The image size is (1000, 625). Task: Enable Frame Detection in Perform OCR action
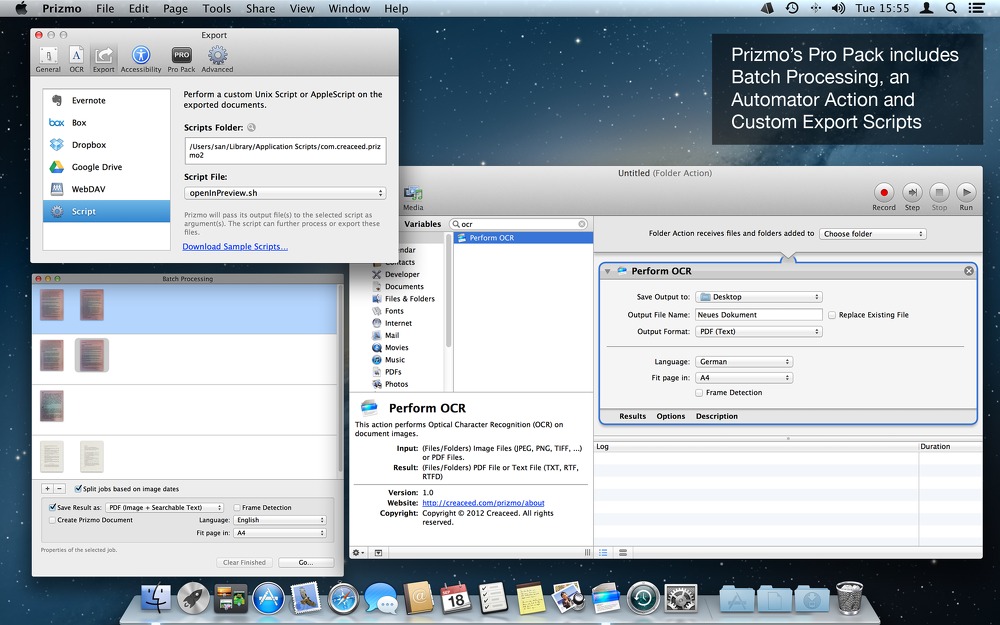(x=699, y=393)
